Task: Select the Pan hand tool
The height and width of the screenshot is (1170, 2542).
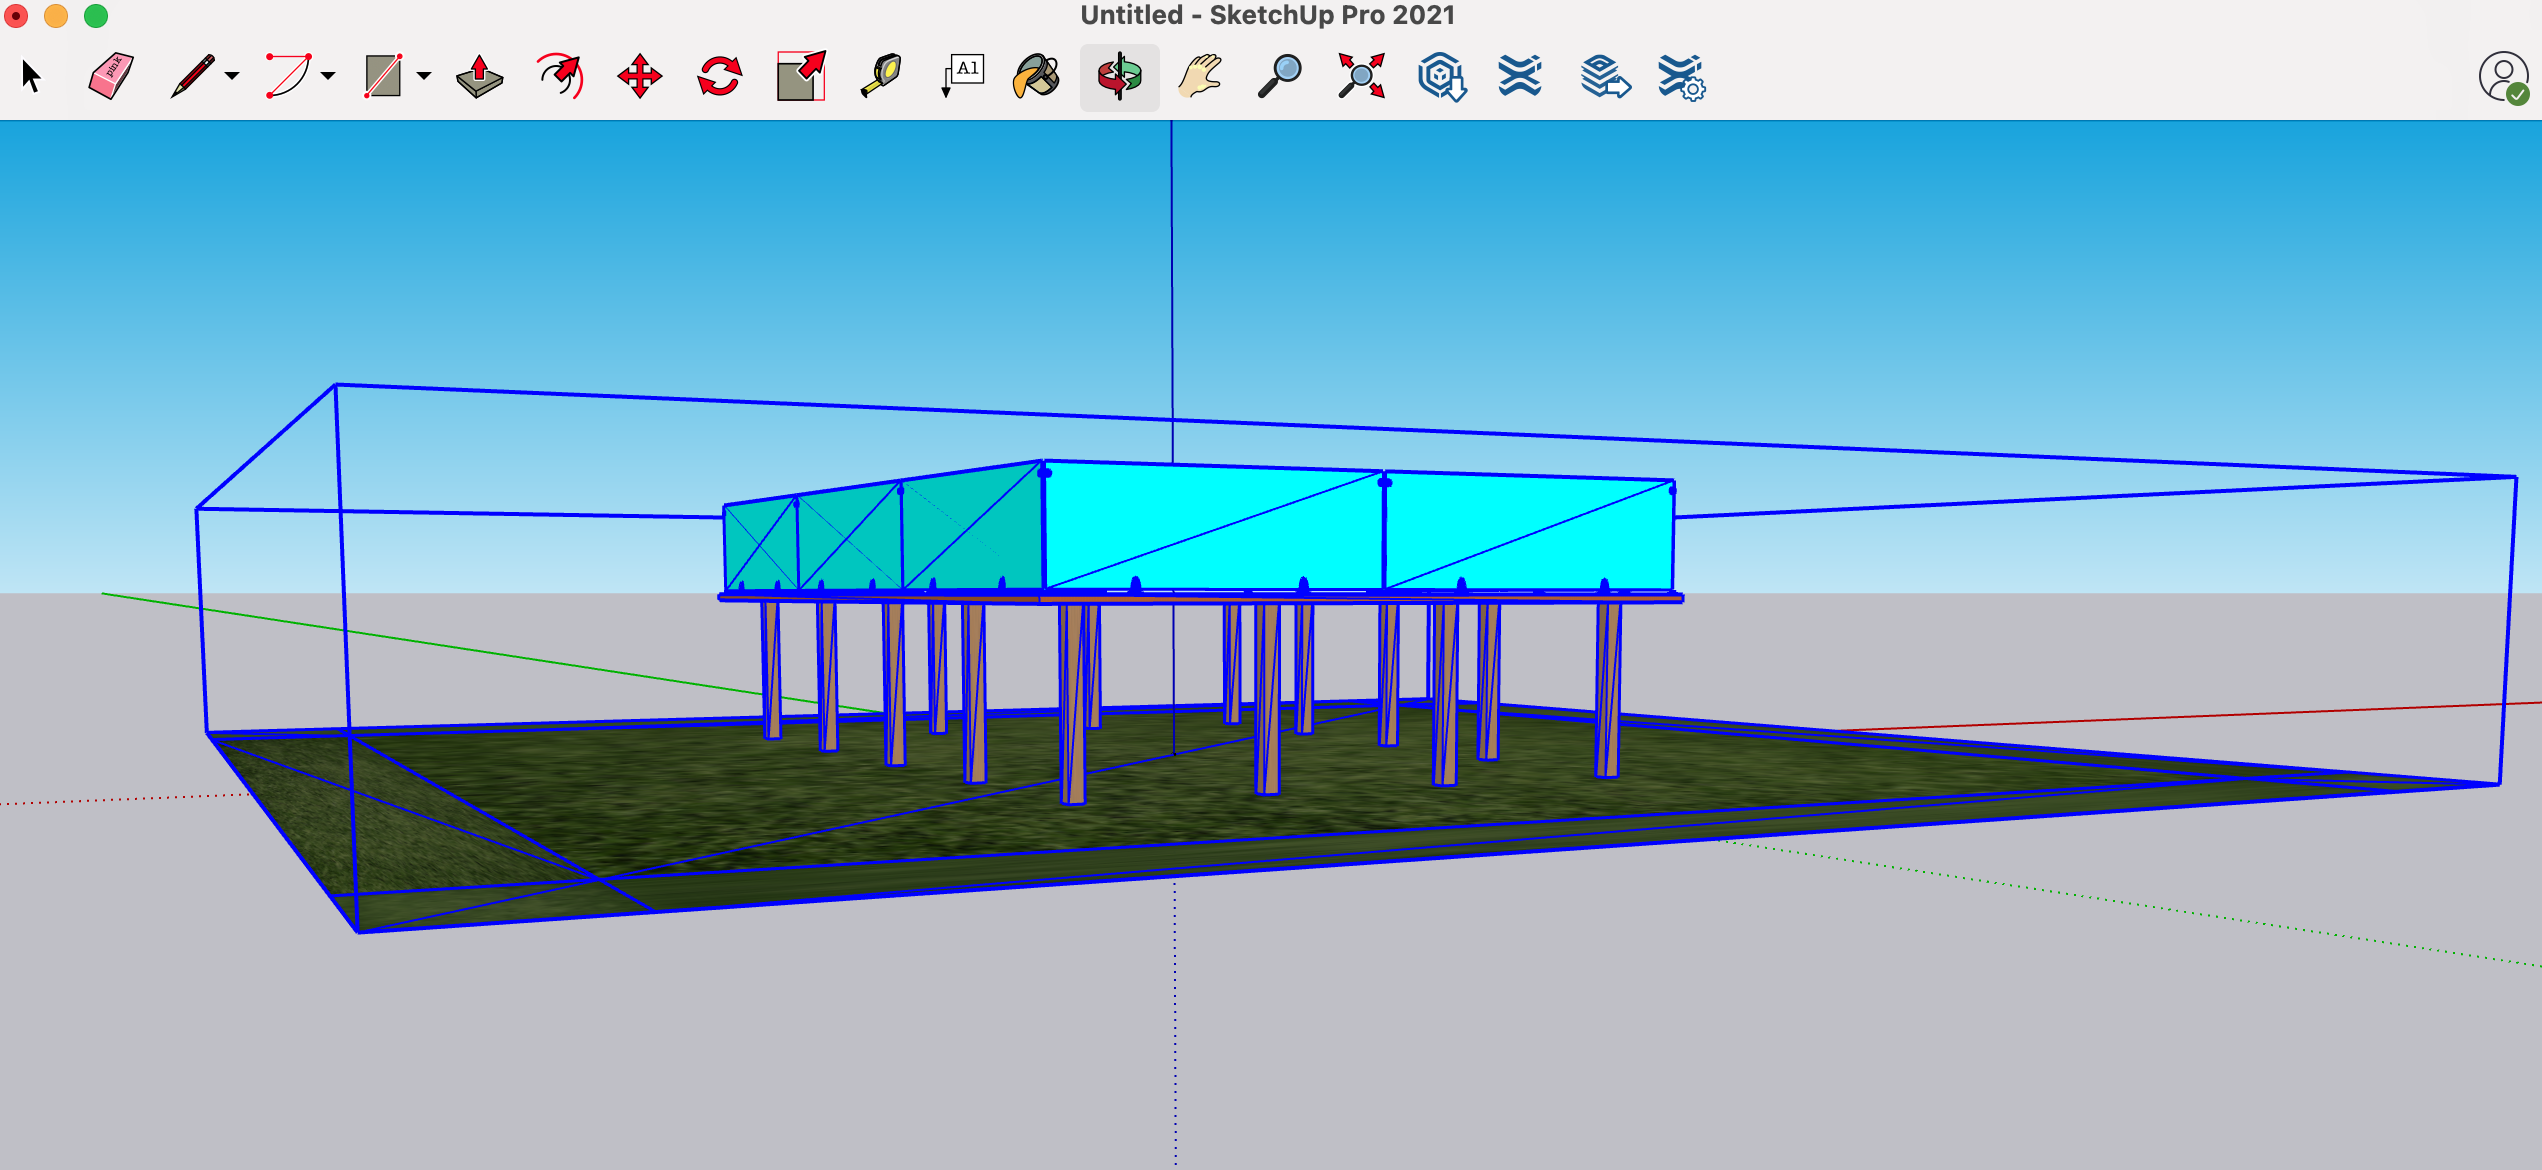Action: click(1200, 76)
